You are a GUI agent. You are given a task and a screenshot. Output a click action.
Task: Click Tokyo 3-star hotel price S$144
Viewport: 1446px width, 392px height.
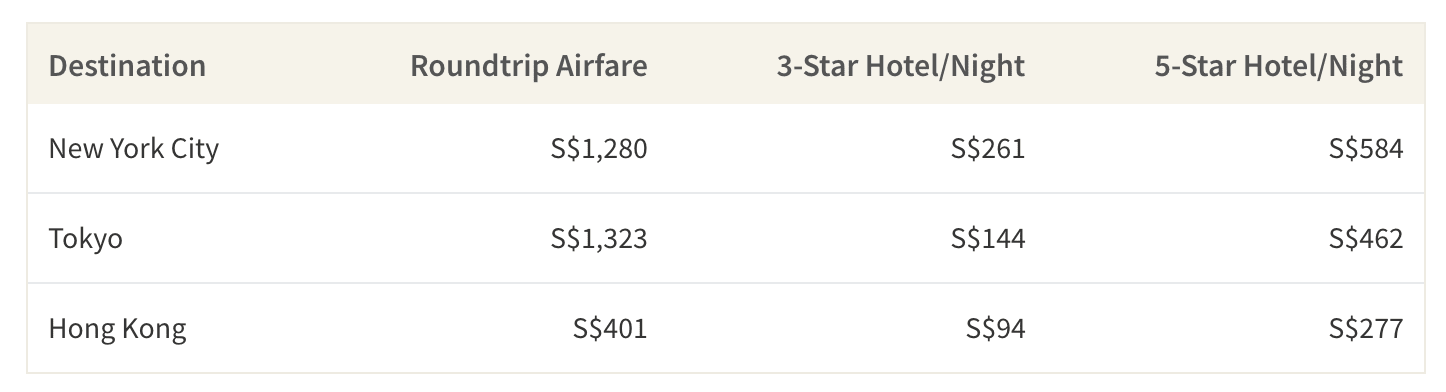coord(989,239)
